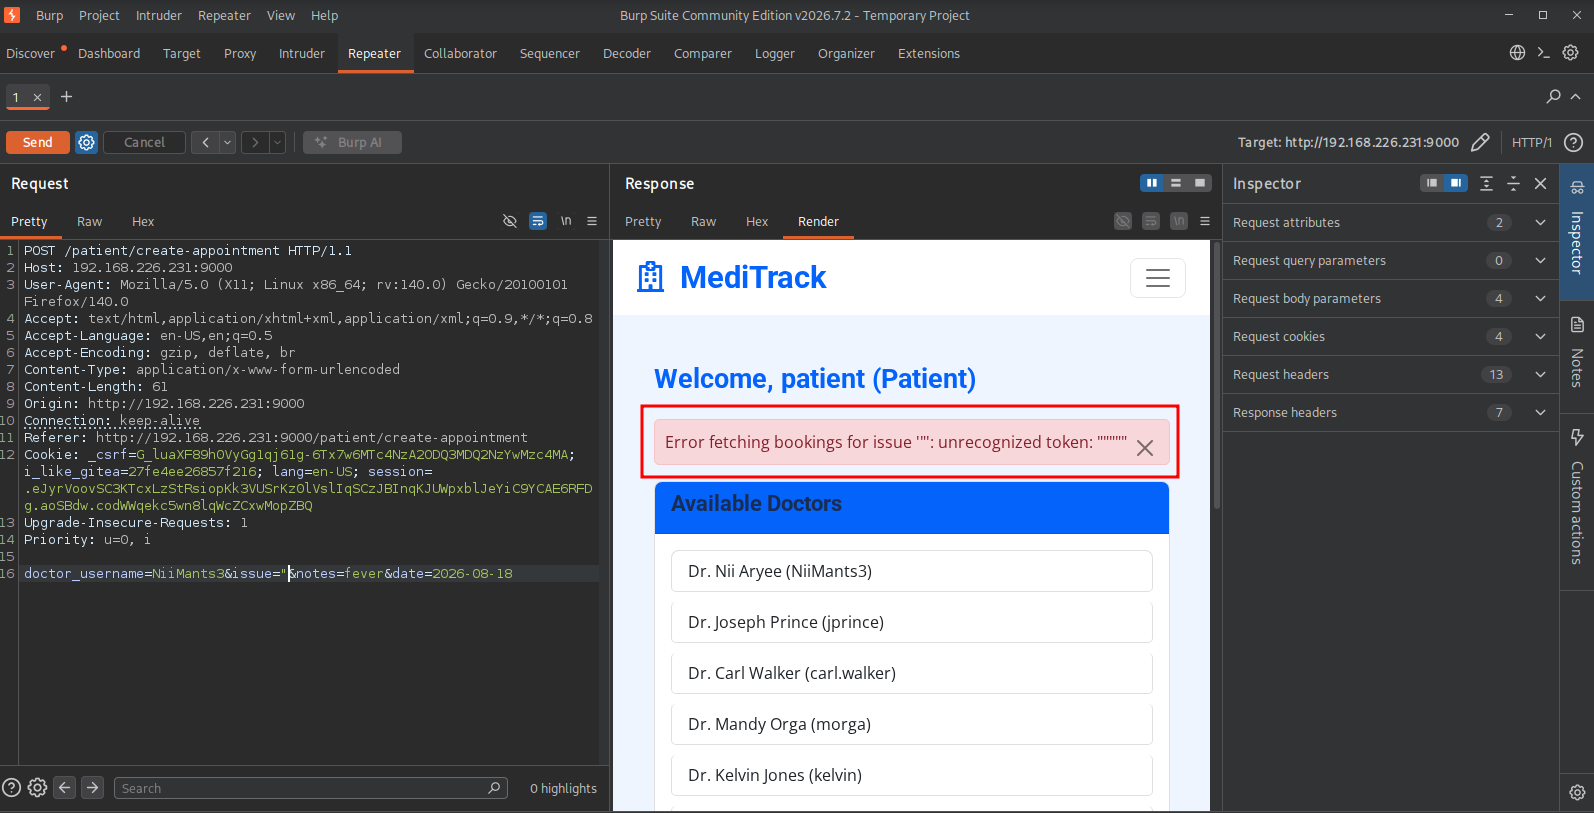This screenshot has height=813, width=1594.
Task: Jump to next search match
Action: 93,788
